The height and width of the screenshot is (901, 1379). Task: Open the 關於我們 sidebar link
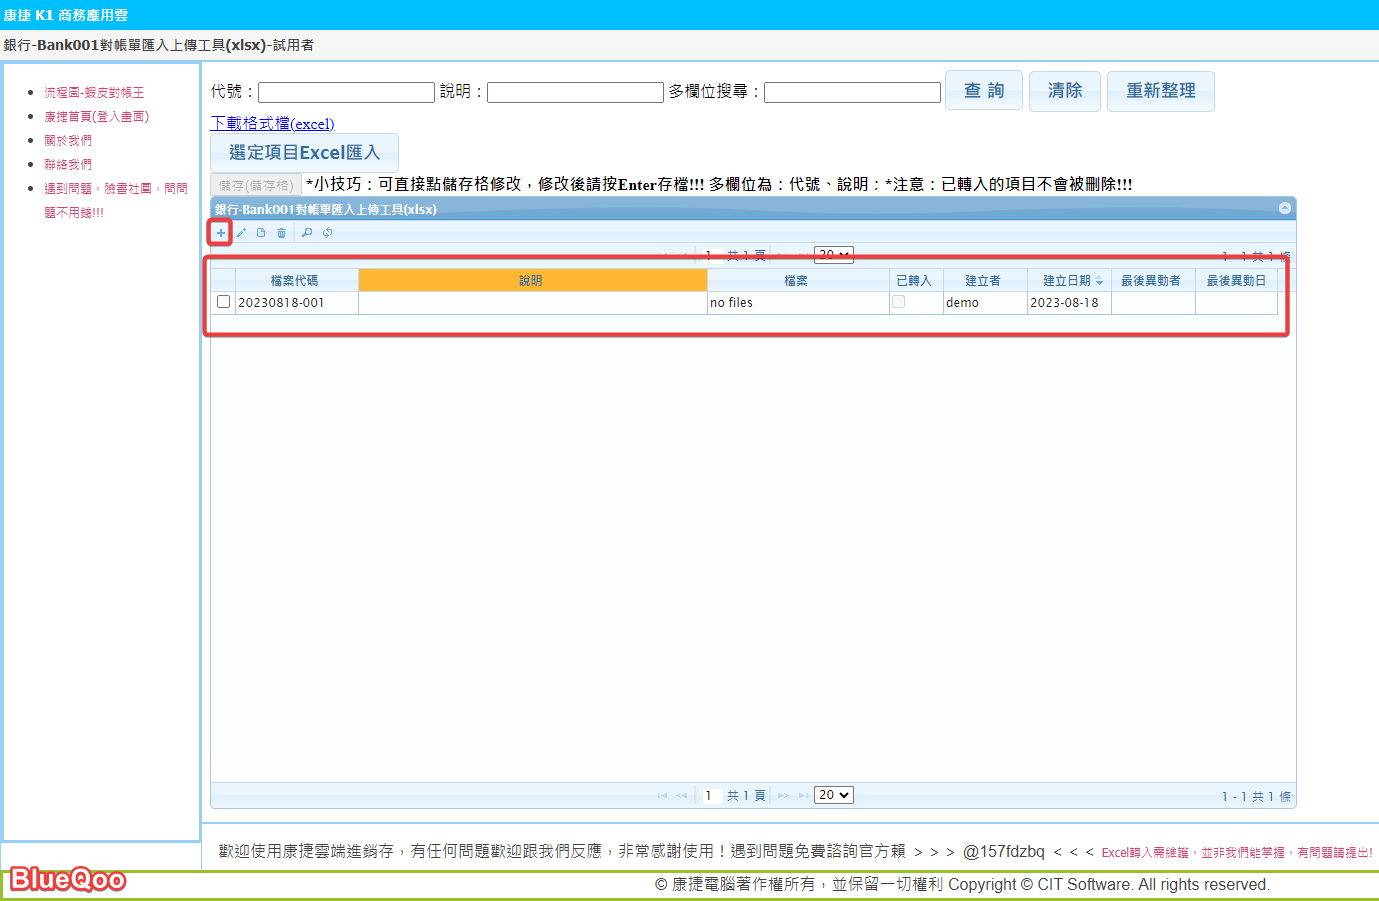tap(68, 141)
